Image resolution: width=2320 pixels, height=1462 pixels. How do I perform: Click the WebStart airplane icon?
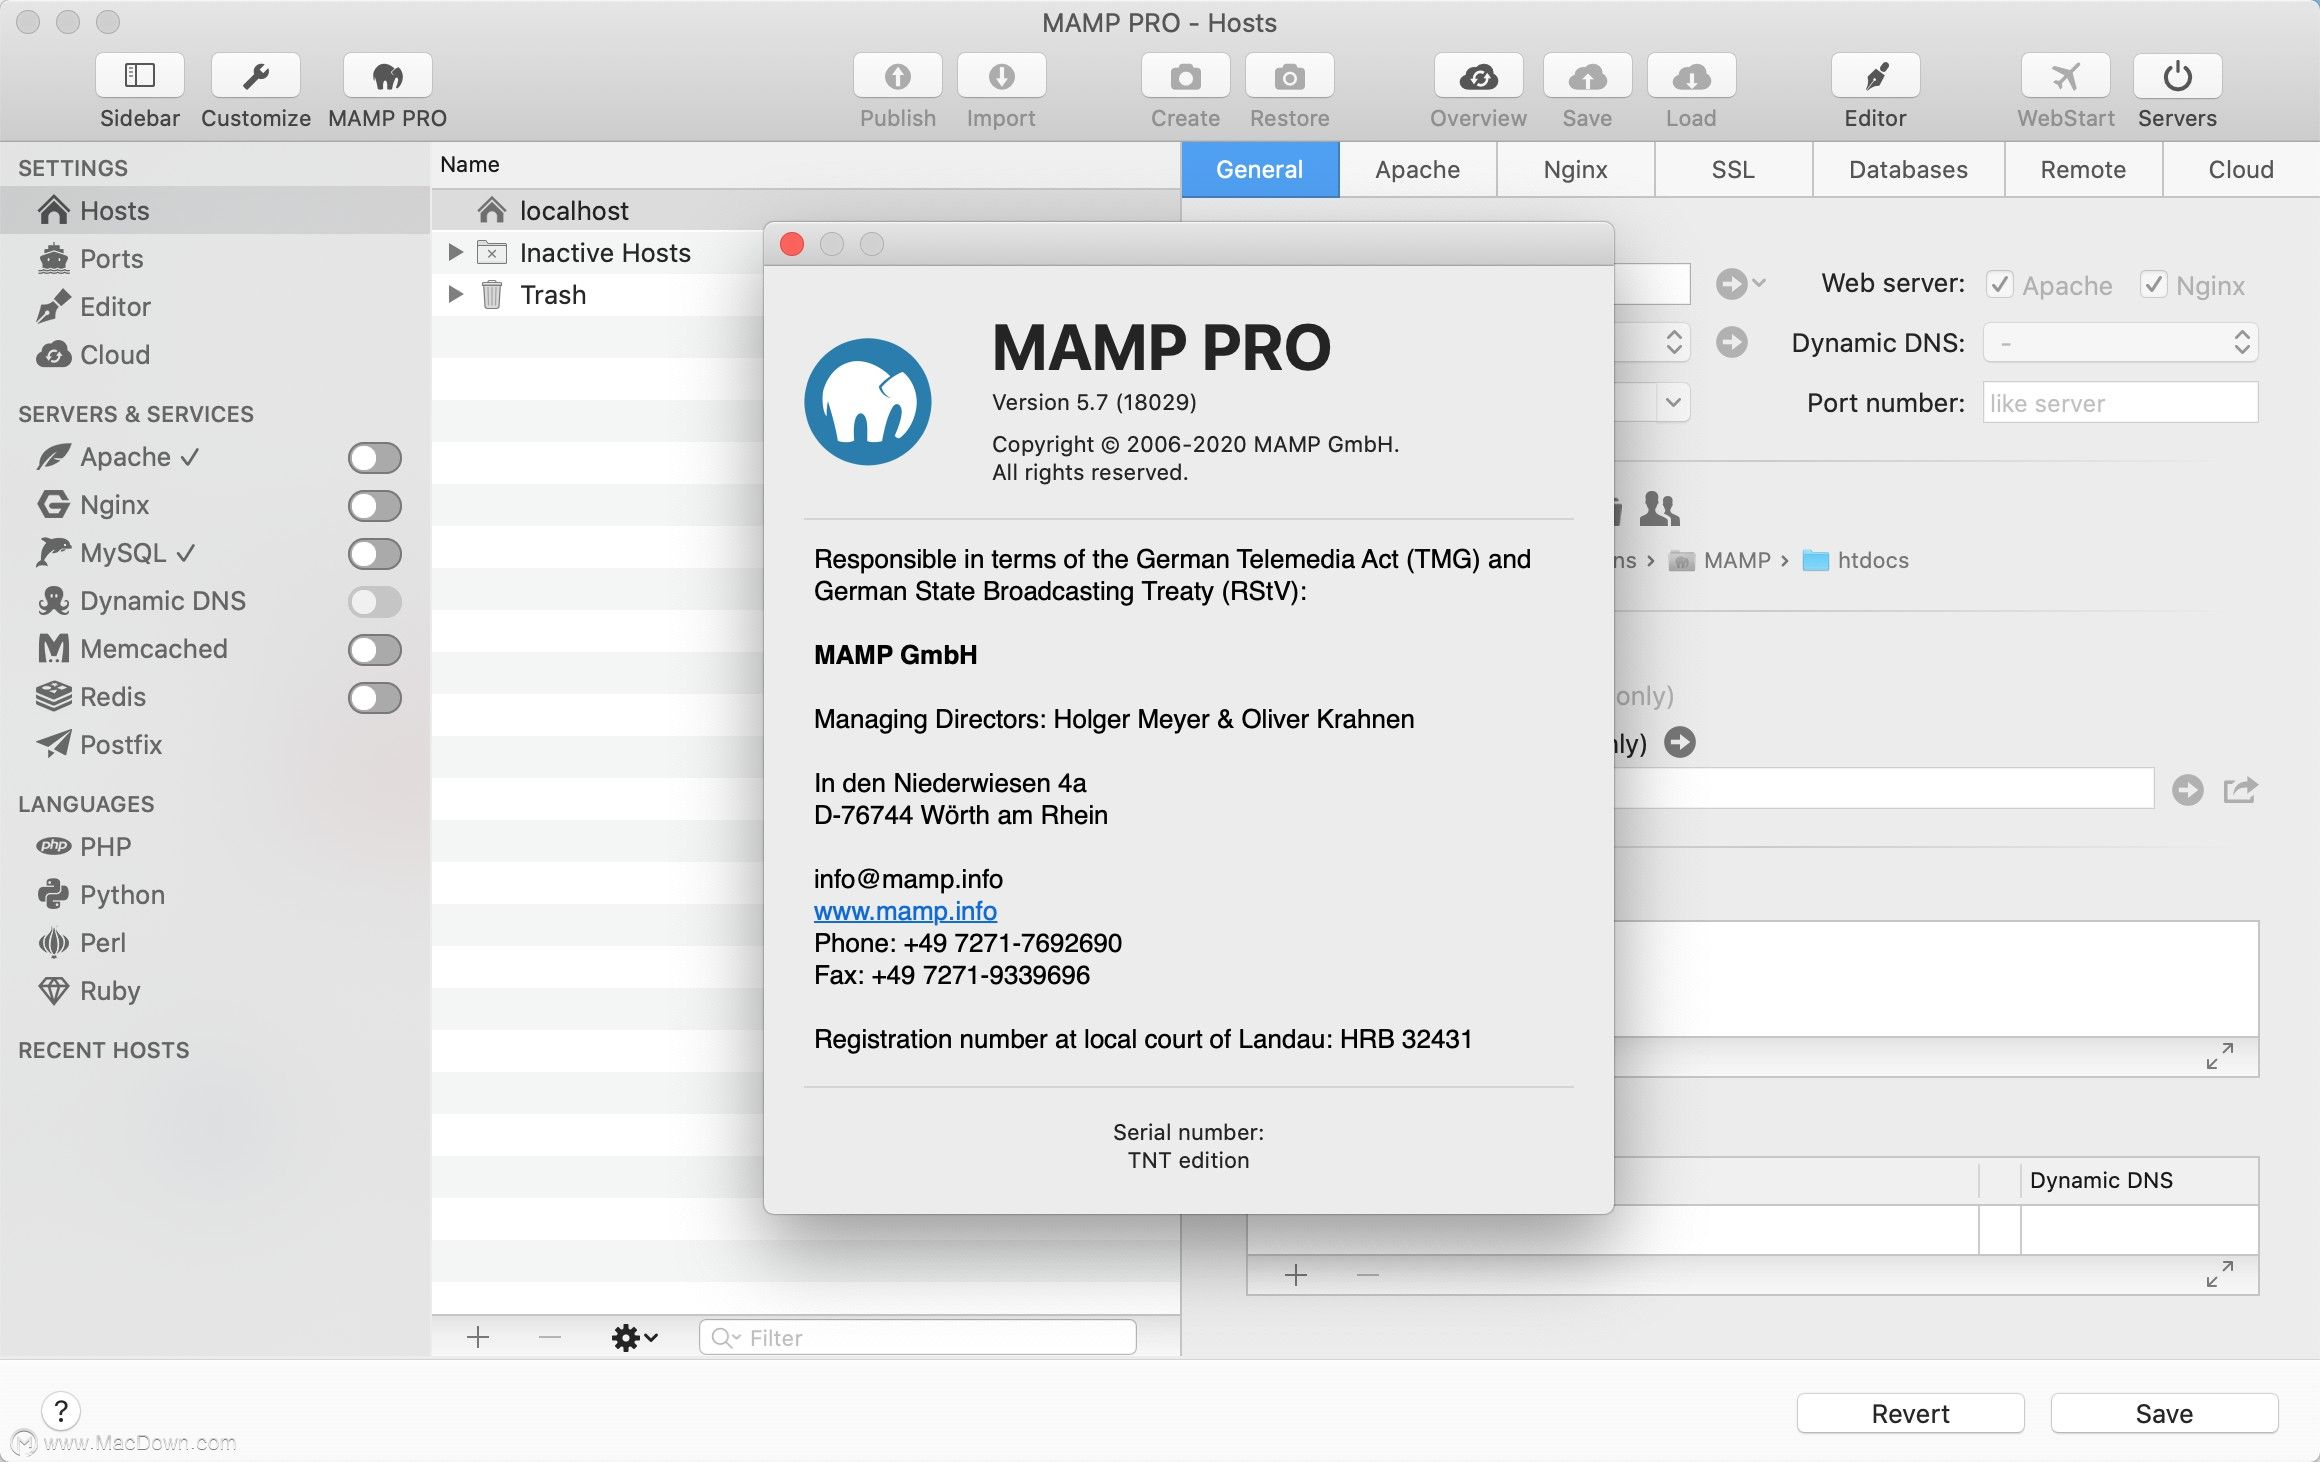click(2065, 76)
